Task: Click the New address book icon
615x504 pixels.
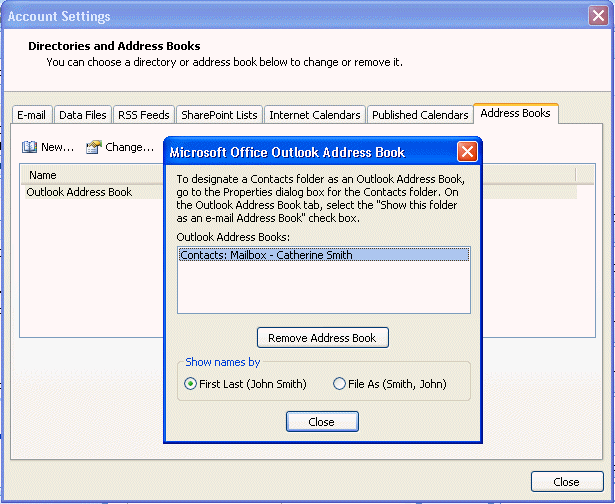Action: point(29,147)
